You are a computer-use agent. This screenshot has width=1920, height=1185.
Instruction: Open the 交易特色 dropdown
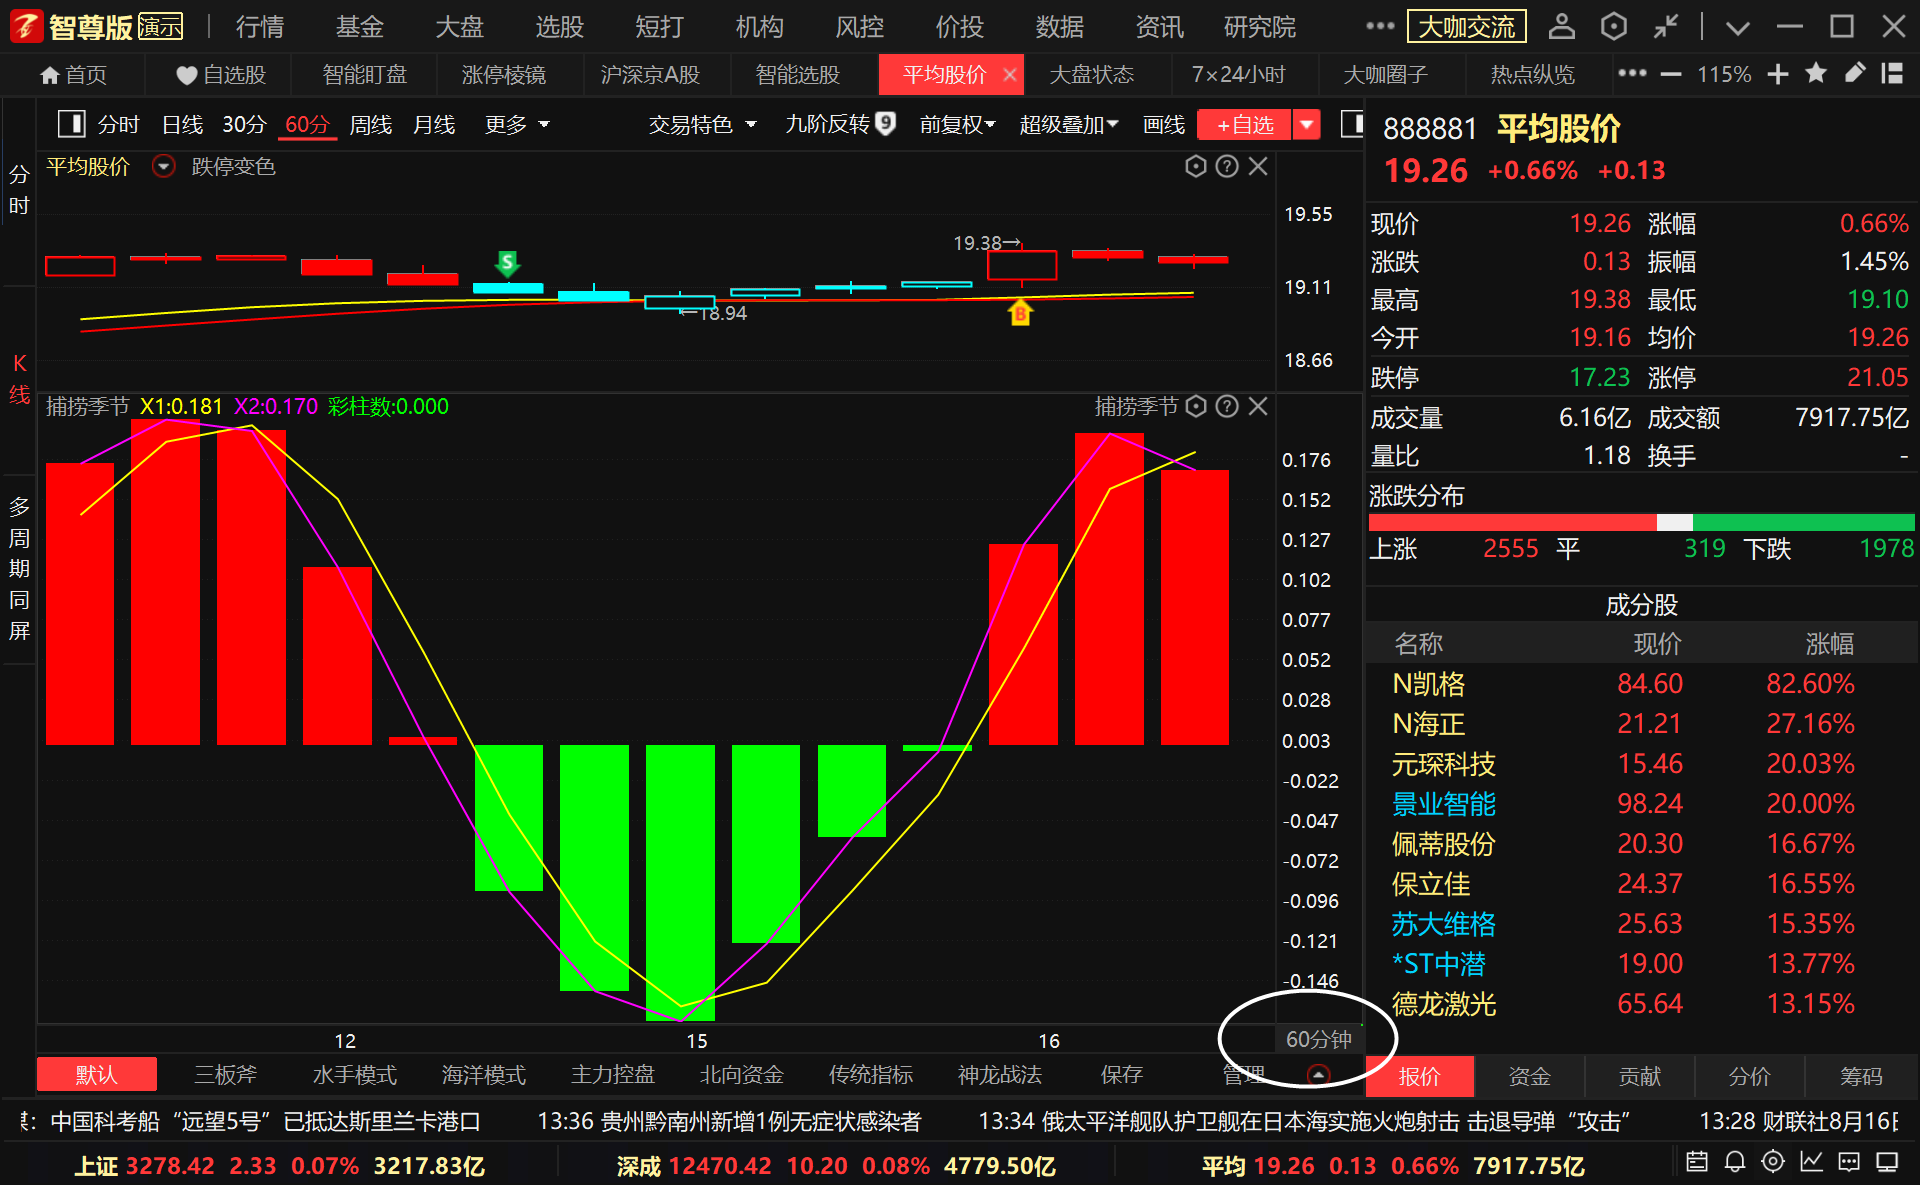[x=702, y=125]
